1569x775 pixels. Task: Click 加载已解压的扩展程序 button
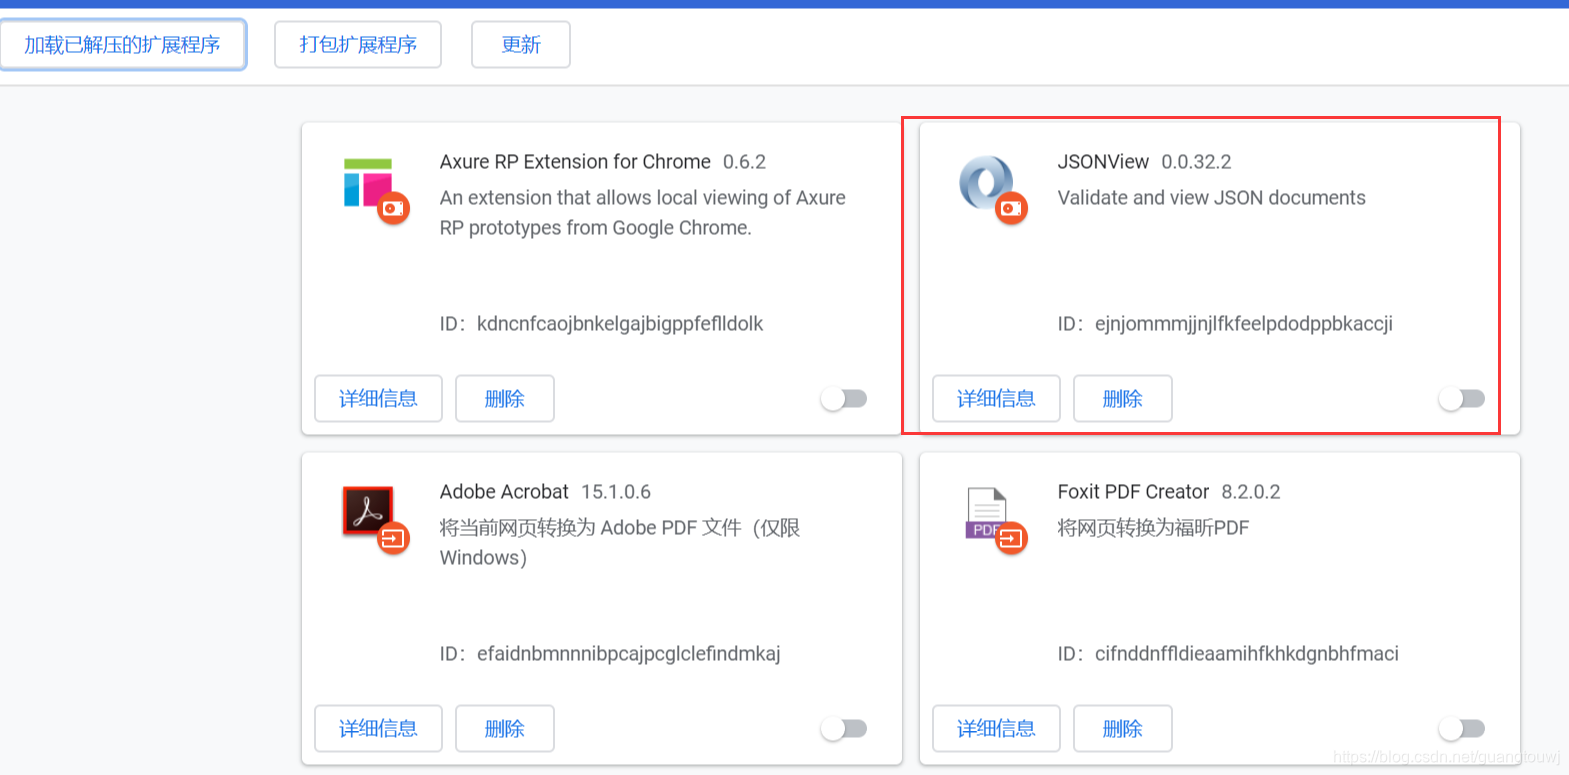pos(123,45)
